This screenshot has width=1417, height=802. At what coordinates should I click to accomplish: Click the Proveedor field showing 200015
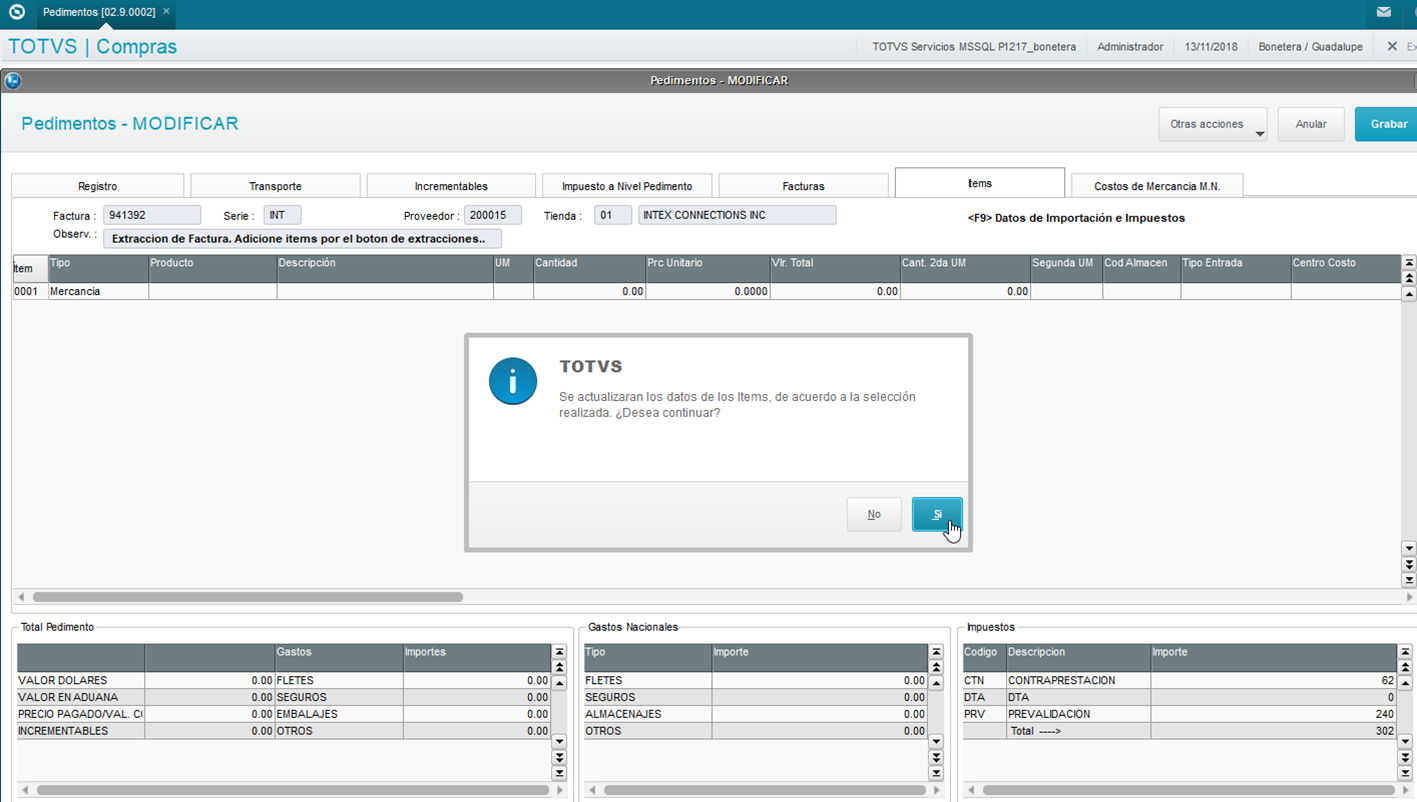click(x=493, y=215)
